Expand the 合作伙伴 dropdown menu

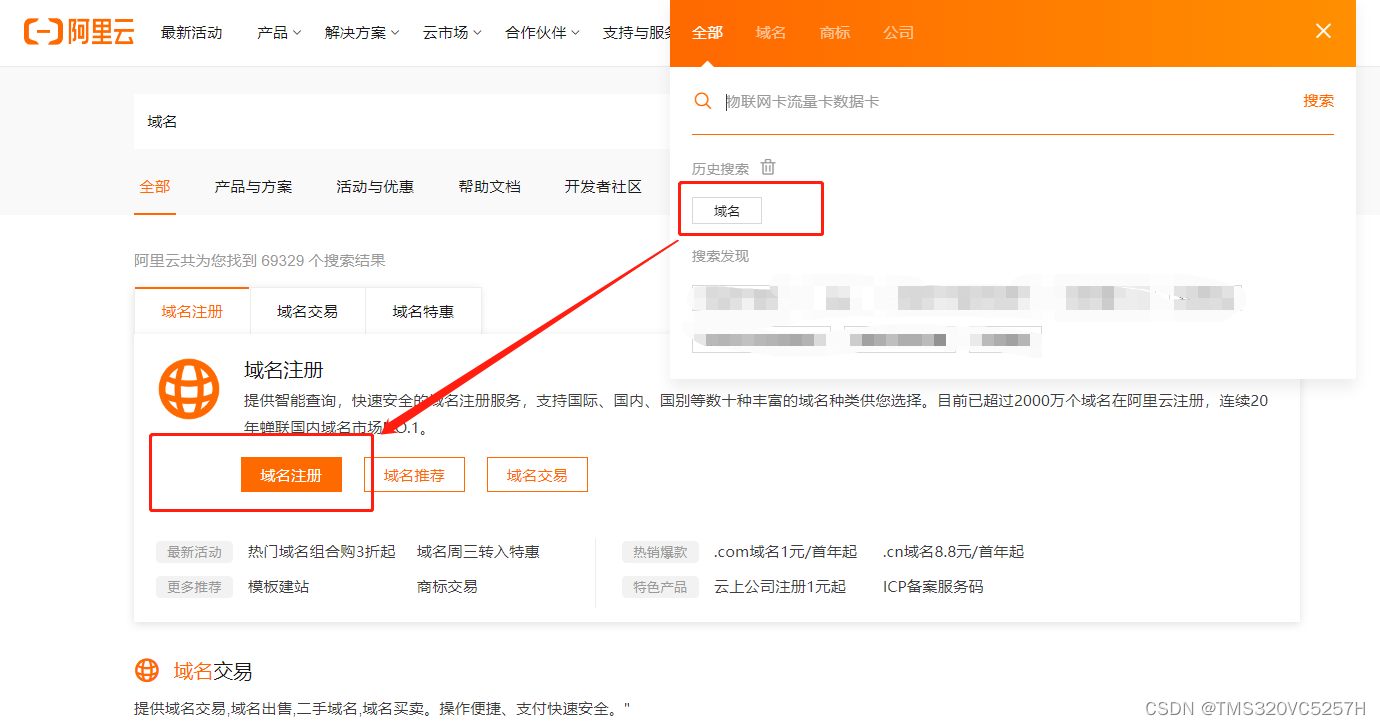[x=542, y=33]
